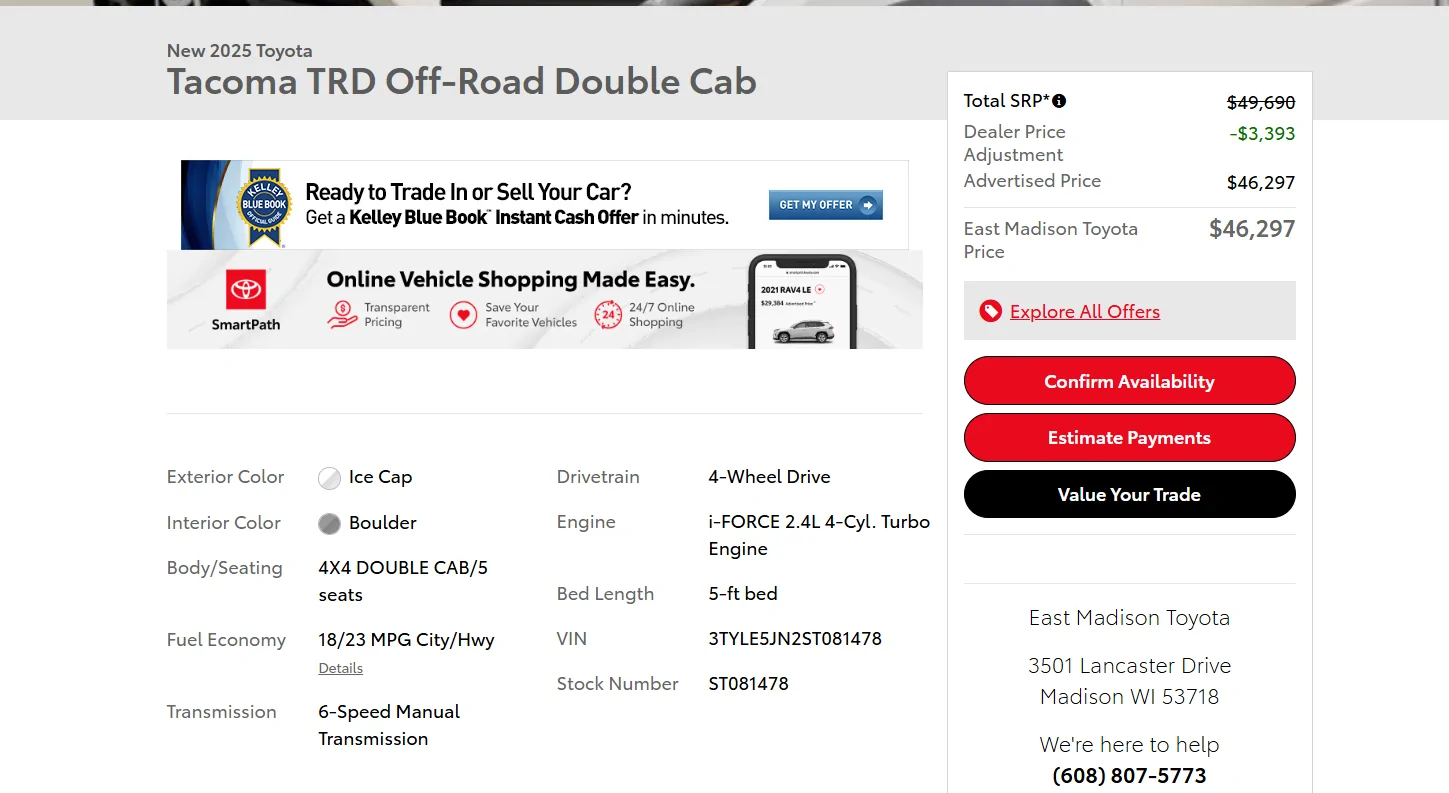1449x793 pixels.
Task: Open the fuel economy Details link
Action: tap(340, 668)
